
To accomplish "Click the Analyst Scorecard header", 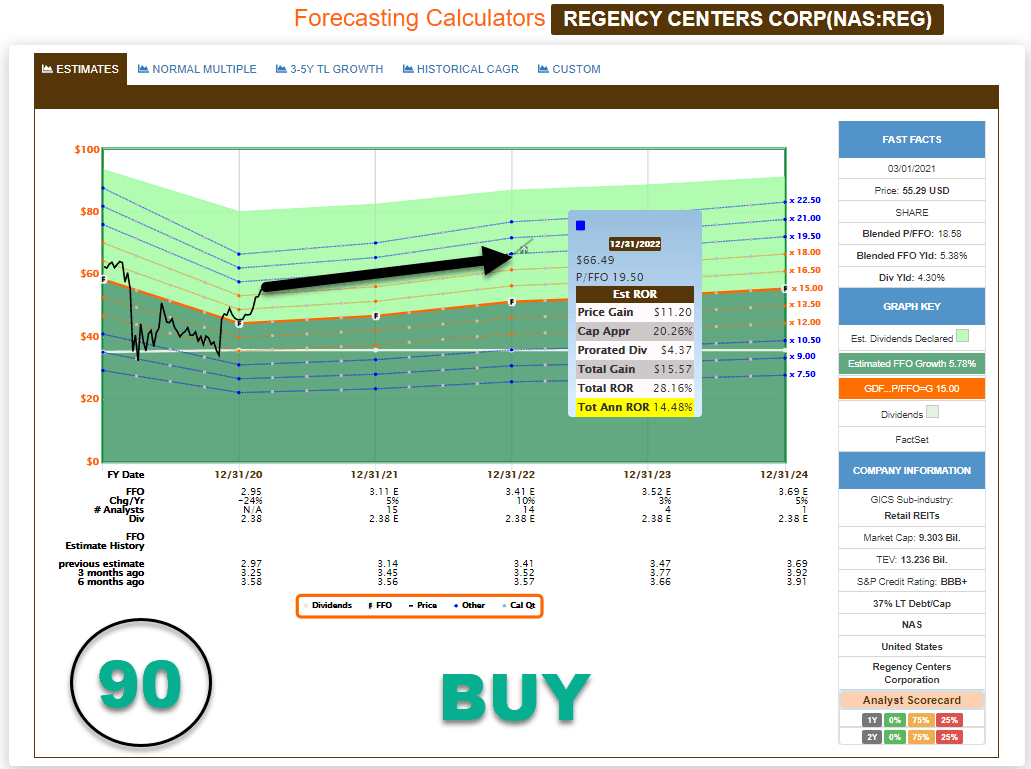I will (912, 700).
